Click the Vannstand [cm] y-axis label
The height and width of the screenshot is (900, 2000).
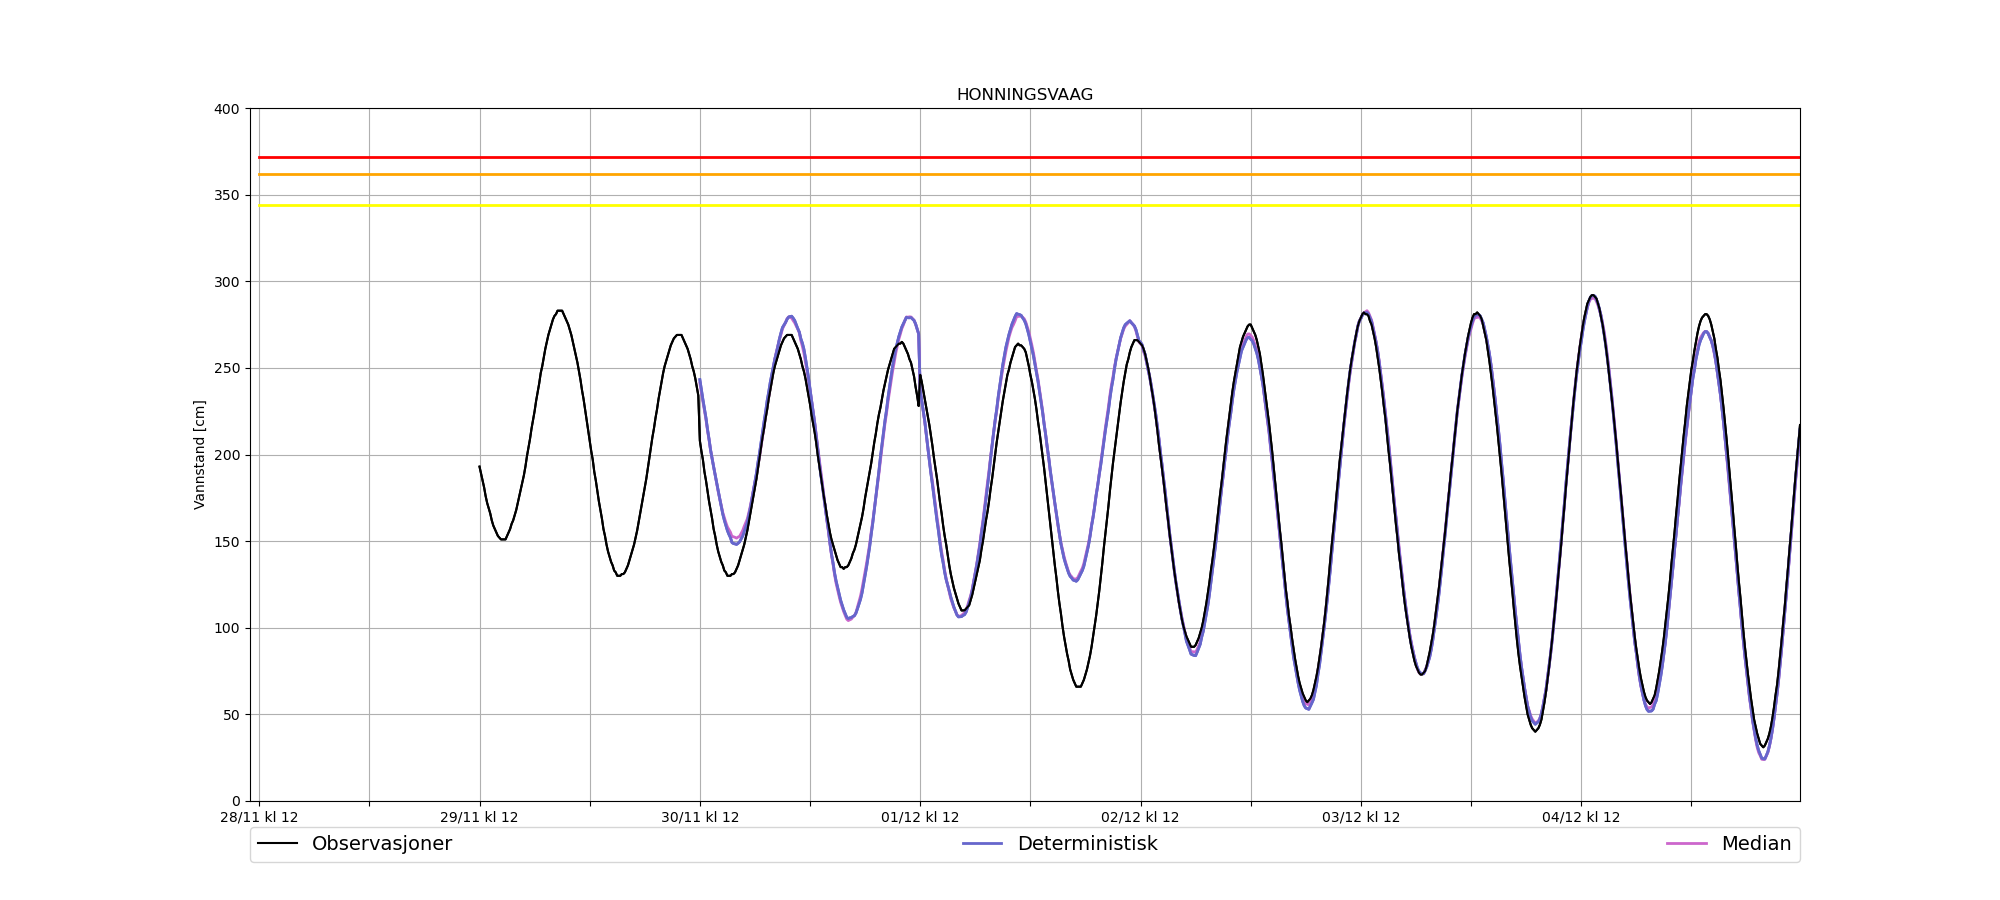(x=200, y=455)
